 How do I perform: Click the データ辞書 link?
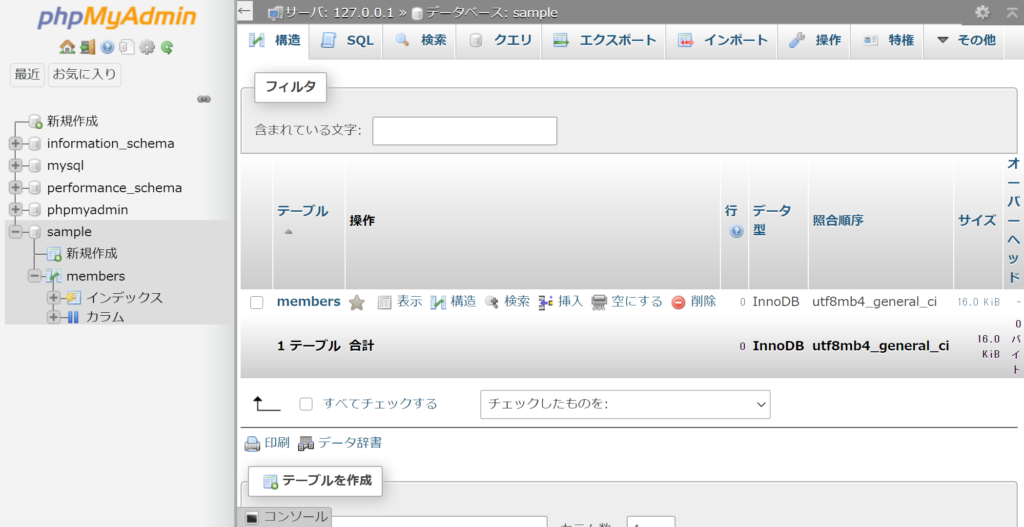click(x=349, y=443)
